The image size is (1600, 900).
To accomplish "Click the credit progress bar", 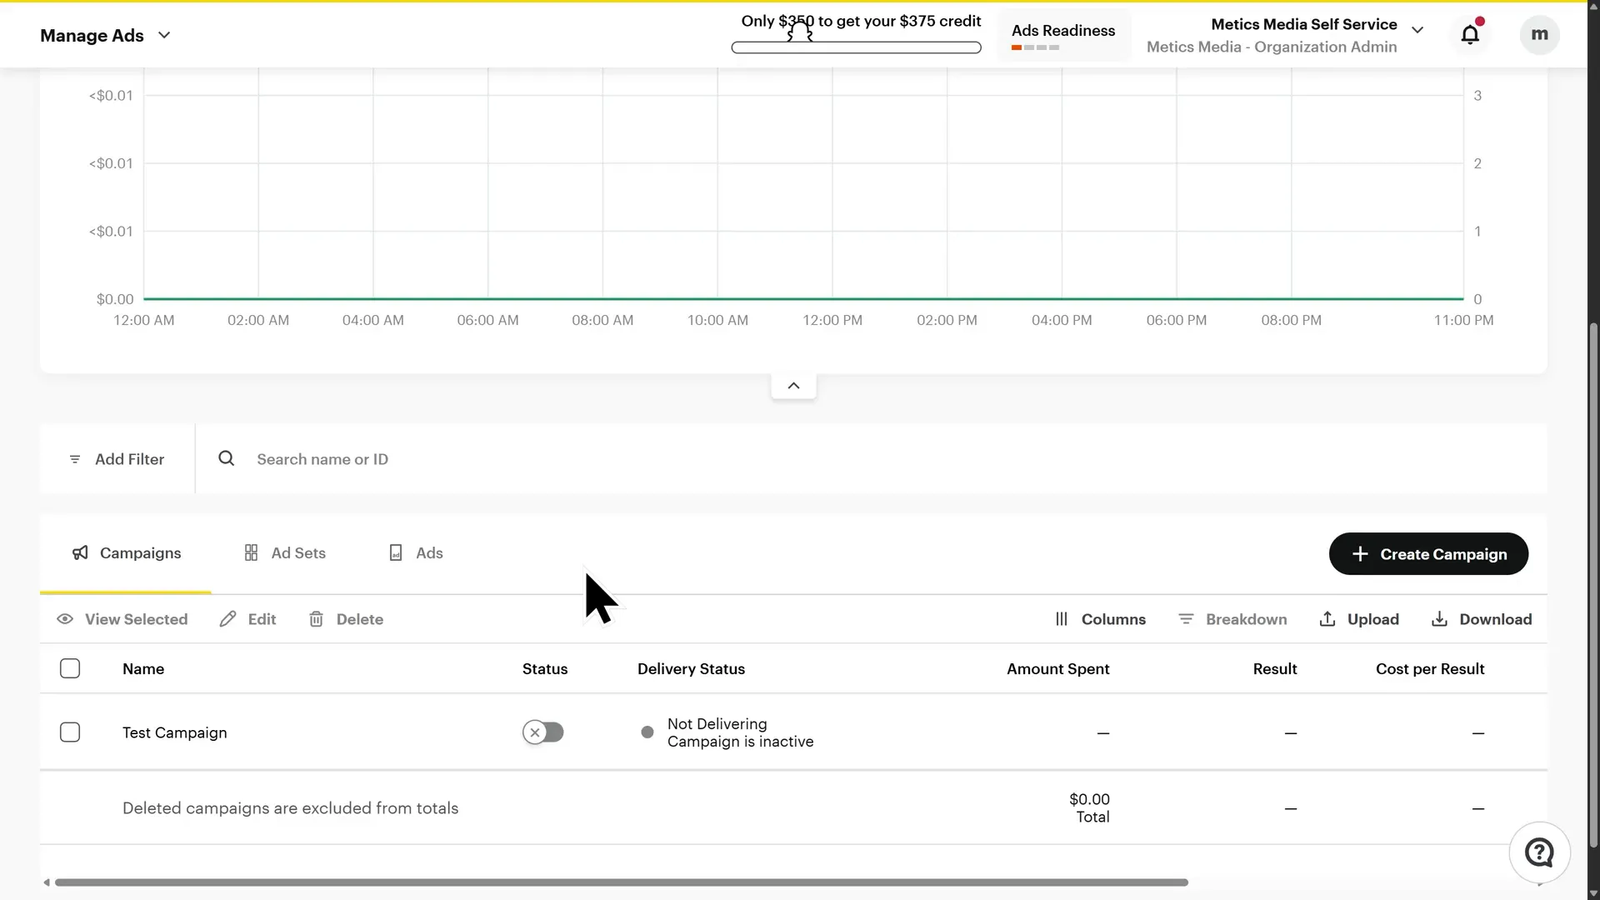I will (856, 47).
